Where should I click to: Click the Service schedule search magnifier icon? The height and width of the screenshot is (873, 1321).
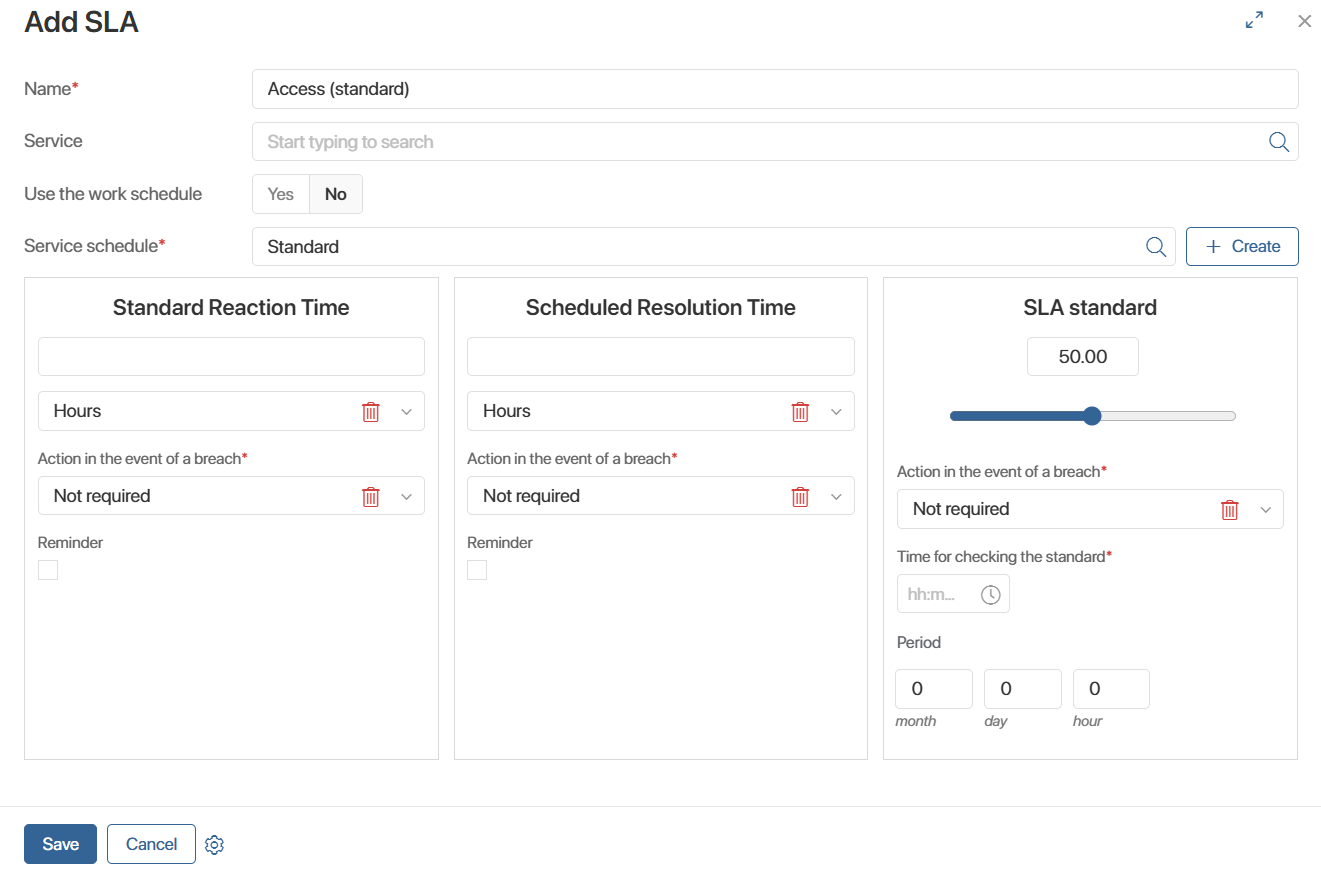tap(1155, 247)
